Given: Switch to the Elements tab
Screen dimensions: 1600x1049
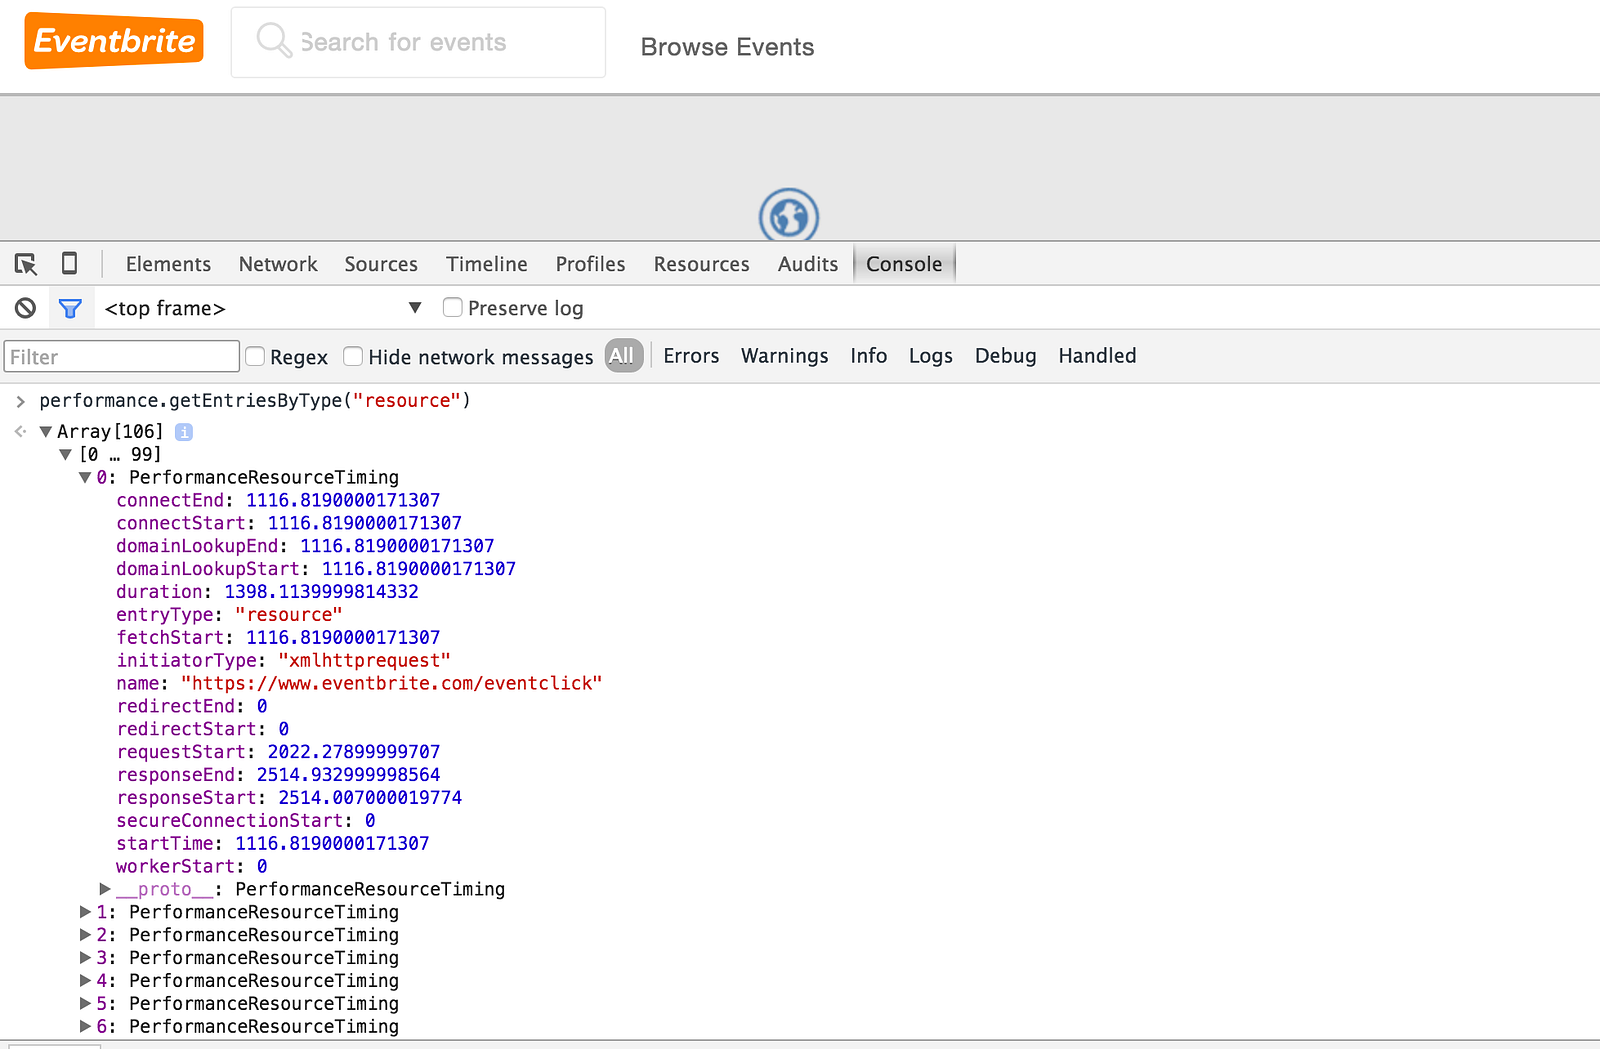Looking at the screenshot, I should point(168,264).
